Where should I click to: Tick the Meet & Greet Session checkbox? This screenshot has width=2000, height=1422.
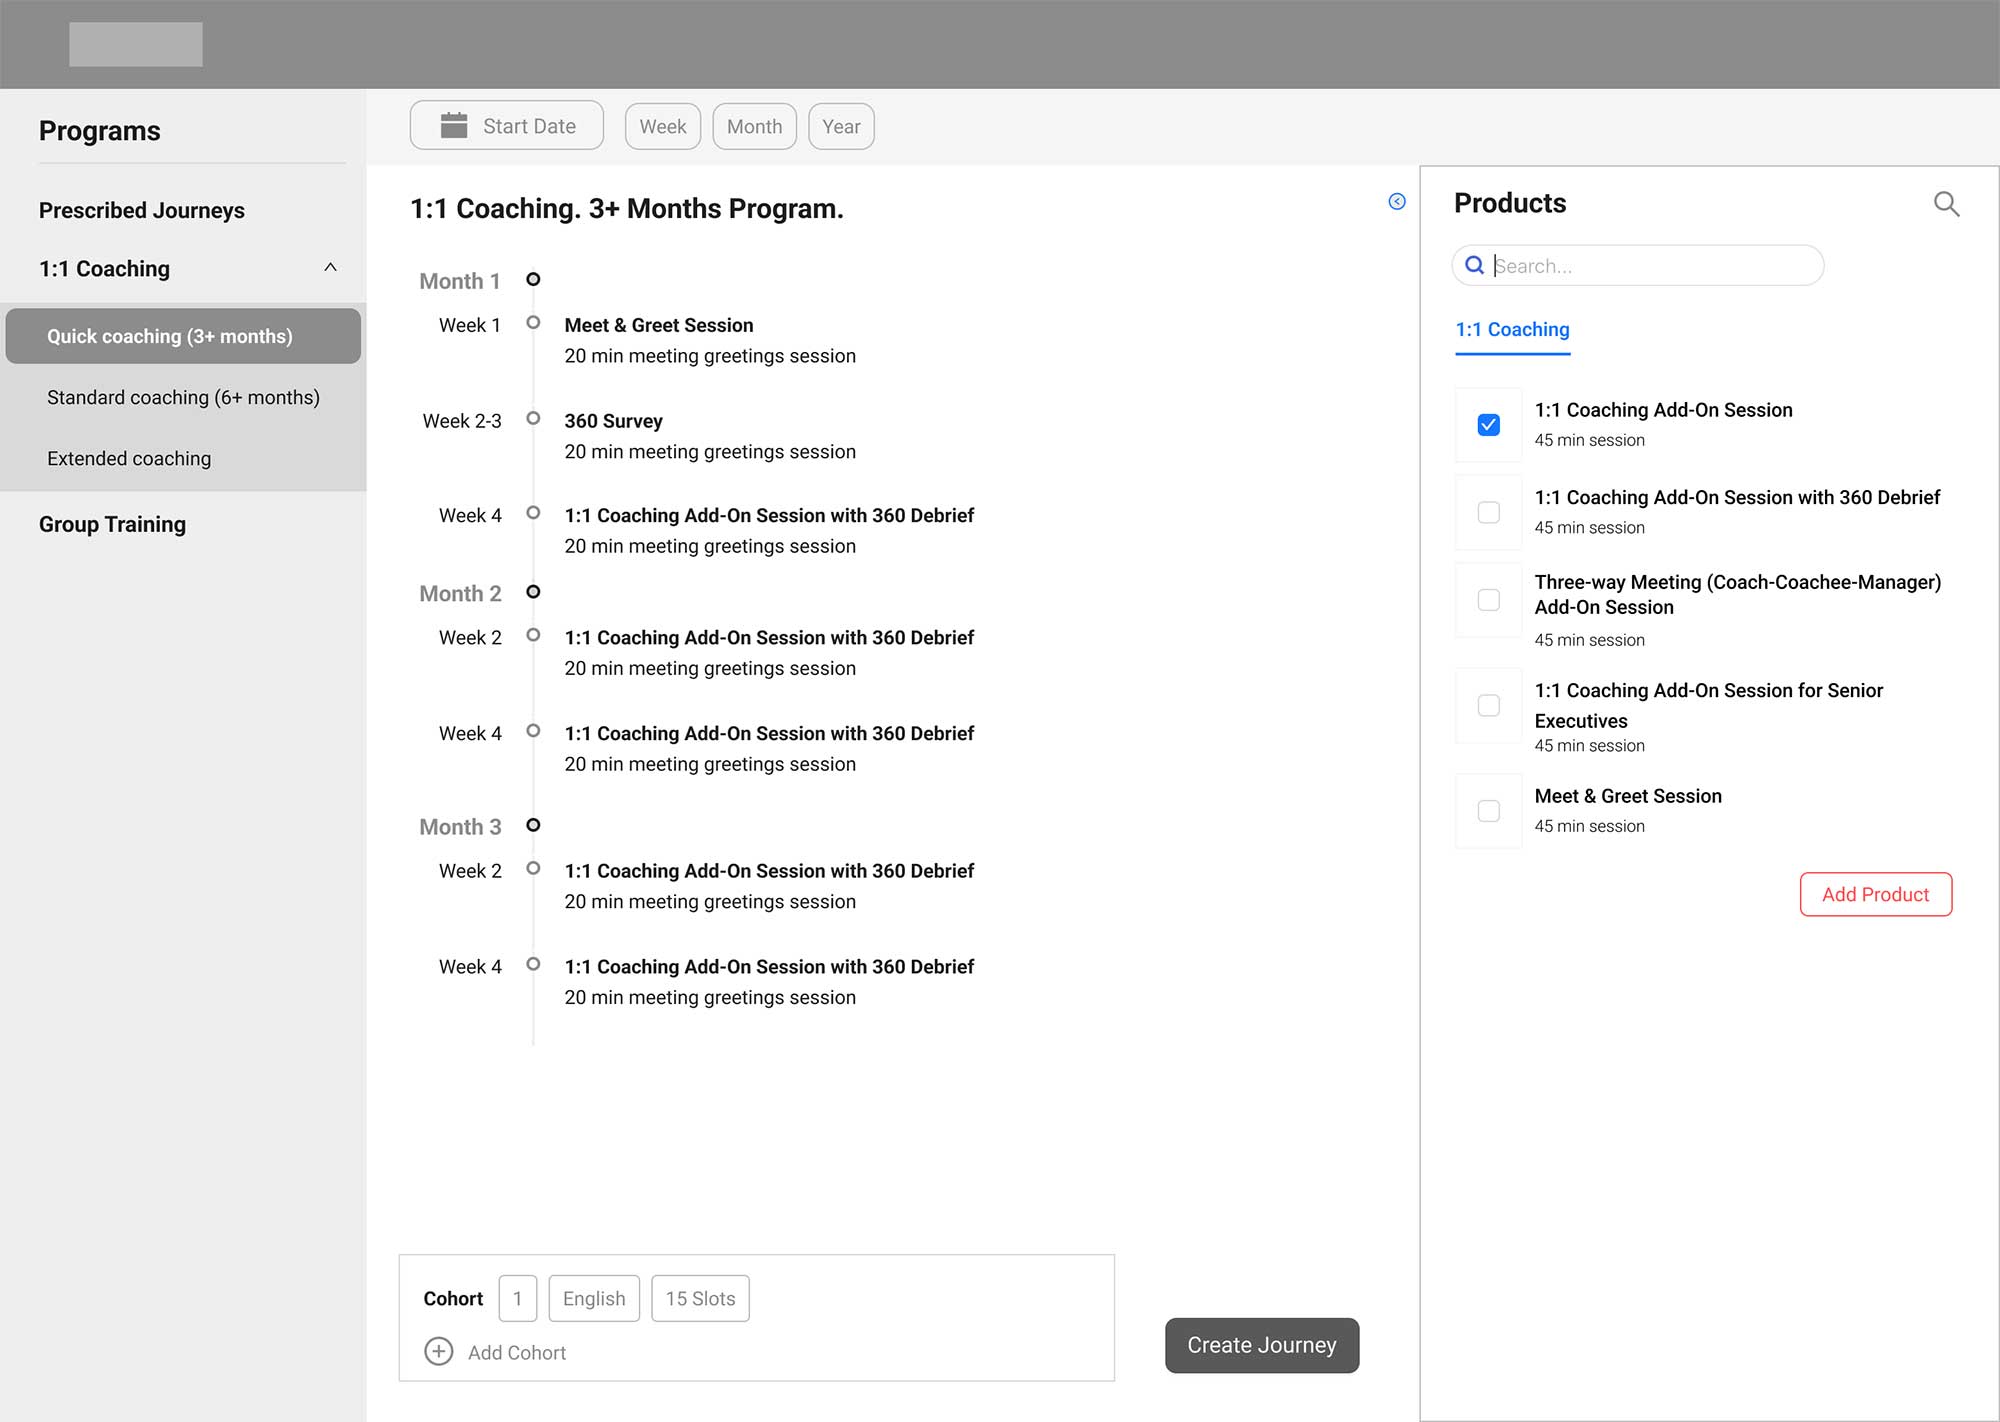point(1488,811)
